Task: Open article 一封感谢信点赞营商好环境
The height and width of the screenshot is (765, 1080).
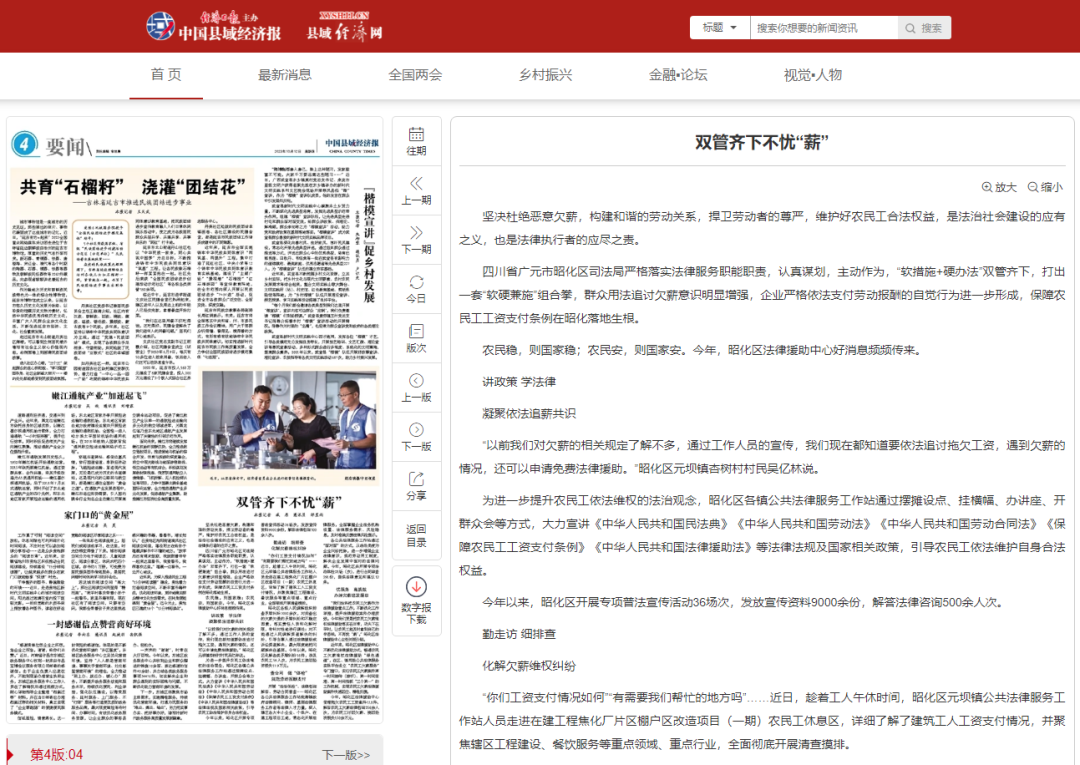Action: pyautogui.click(x=99, y=624)
